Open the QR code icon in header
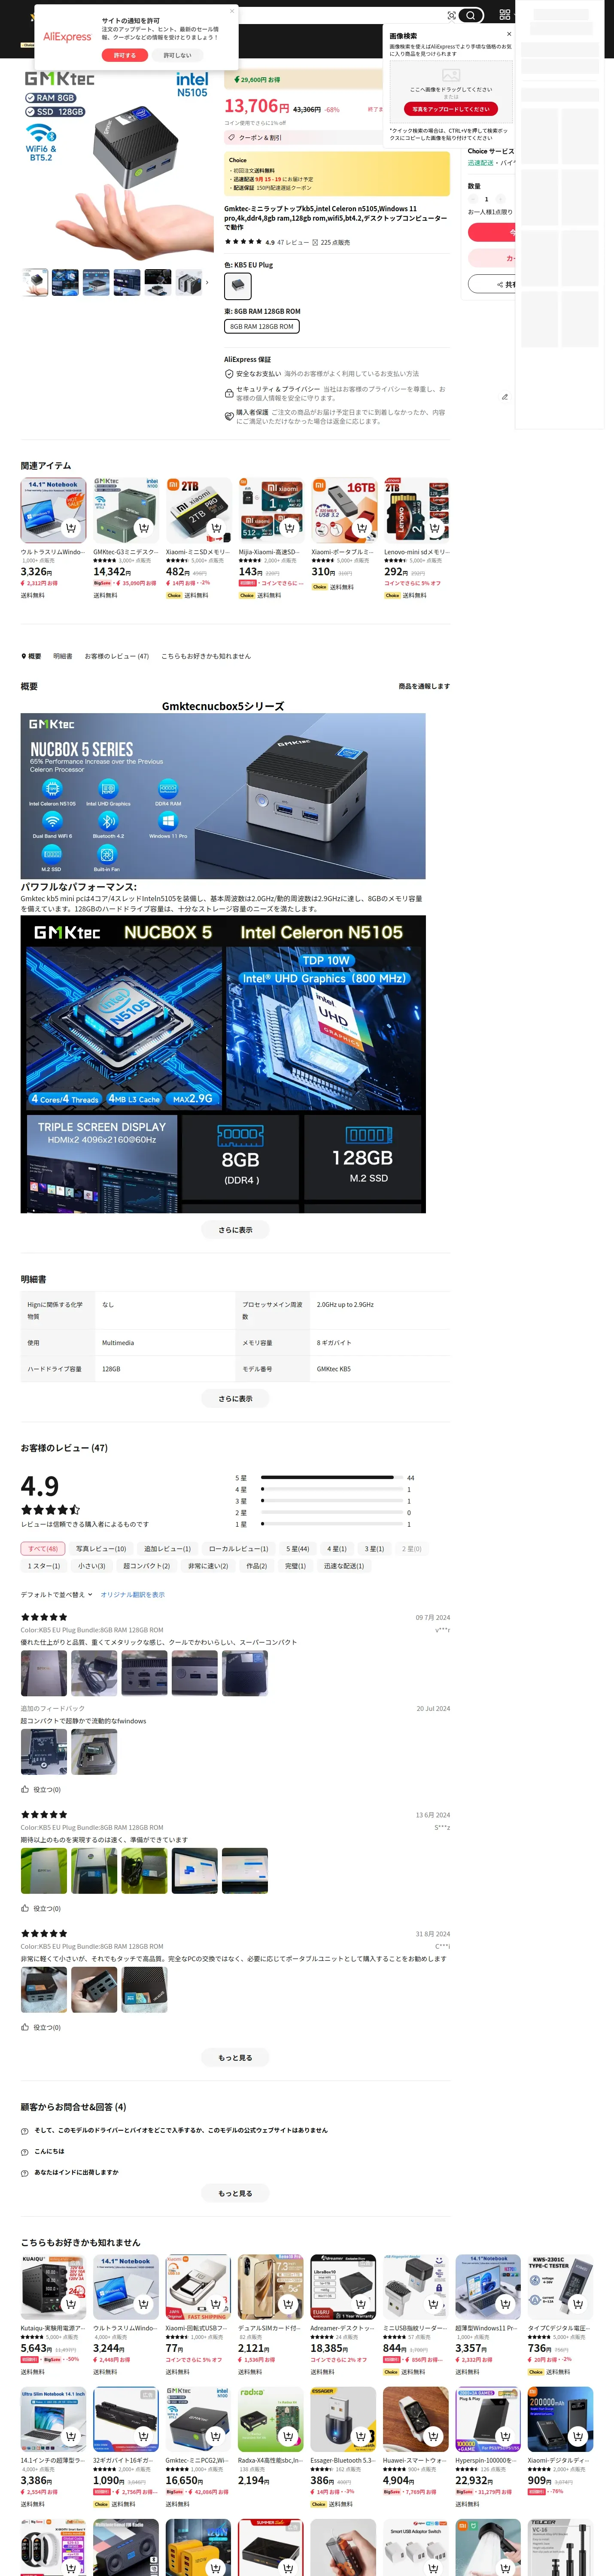 click(x=504, y=15)
